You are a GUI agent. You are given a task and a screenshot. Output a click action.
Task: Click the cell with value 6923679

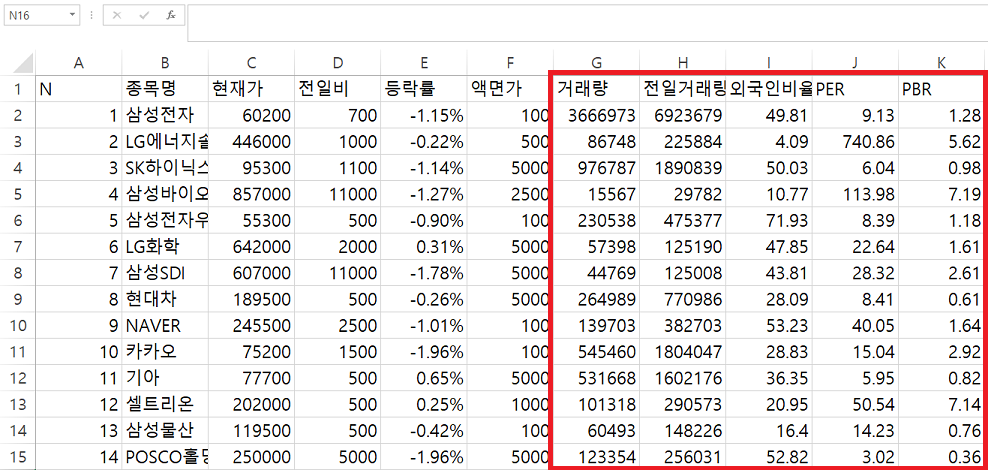(683, 115)
